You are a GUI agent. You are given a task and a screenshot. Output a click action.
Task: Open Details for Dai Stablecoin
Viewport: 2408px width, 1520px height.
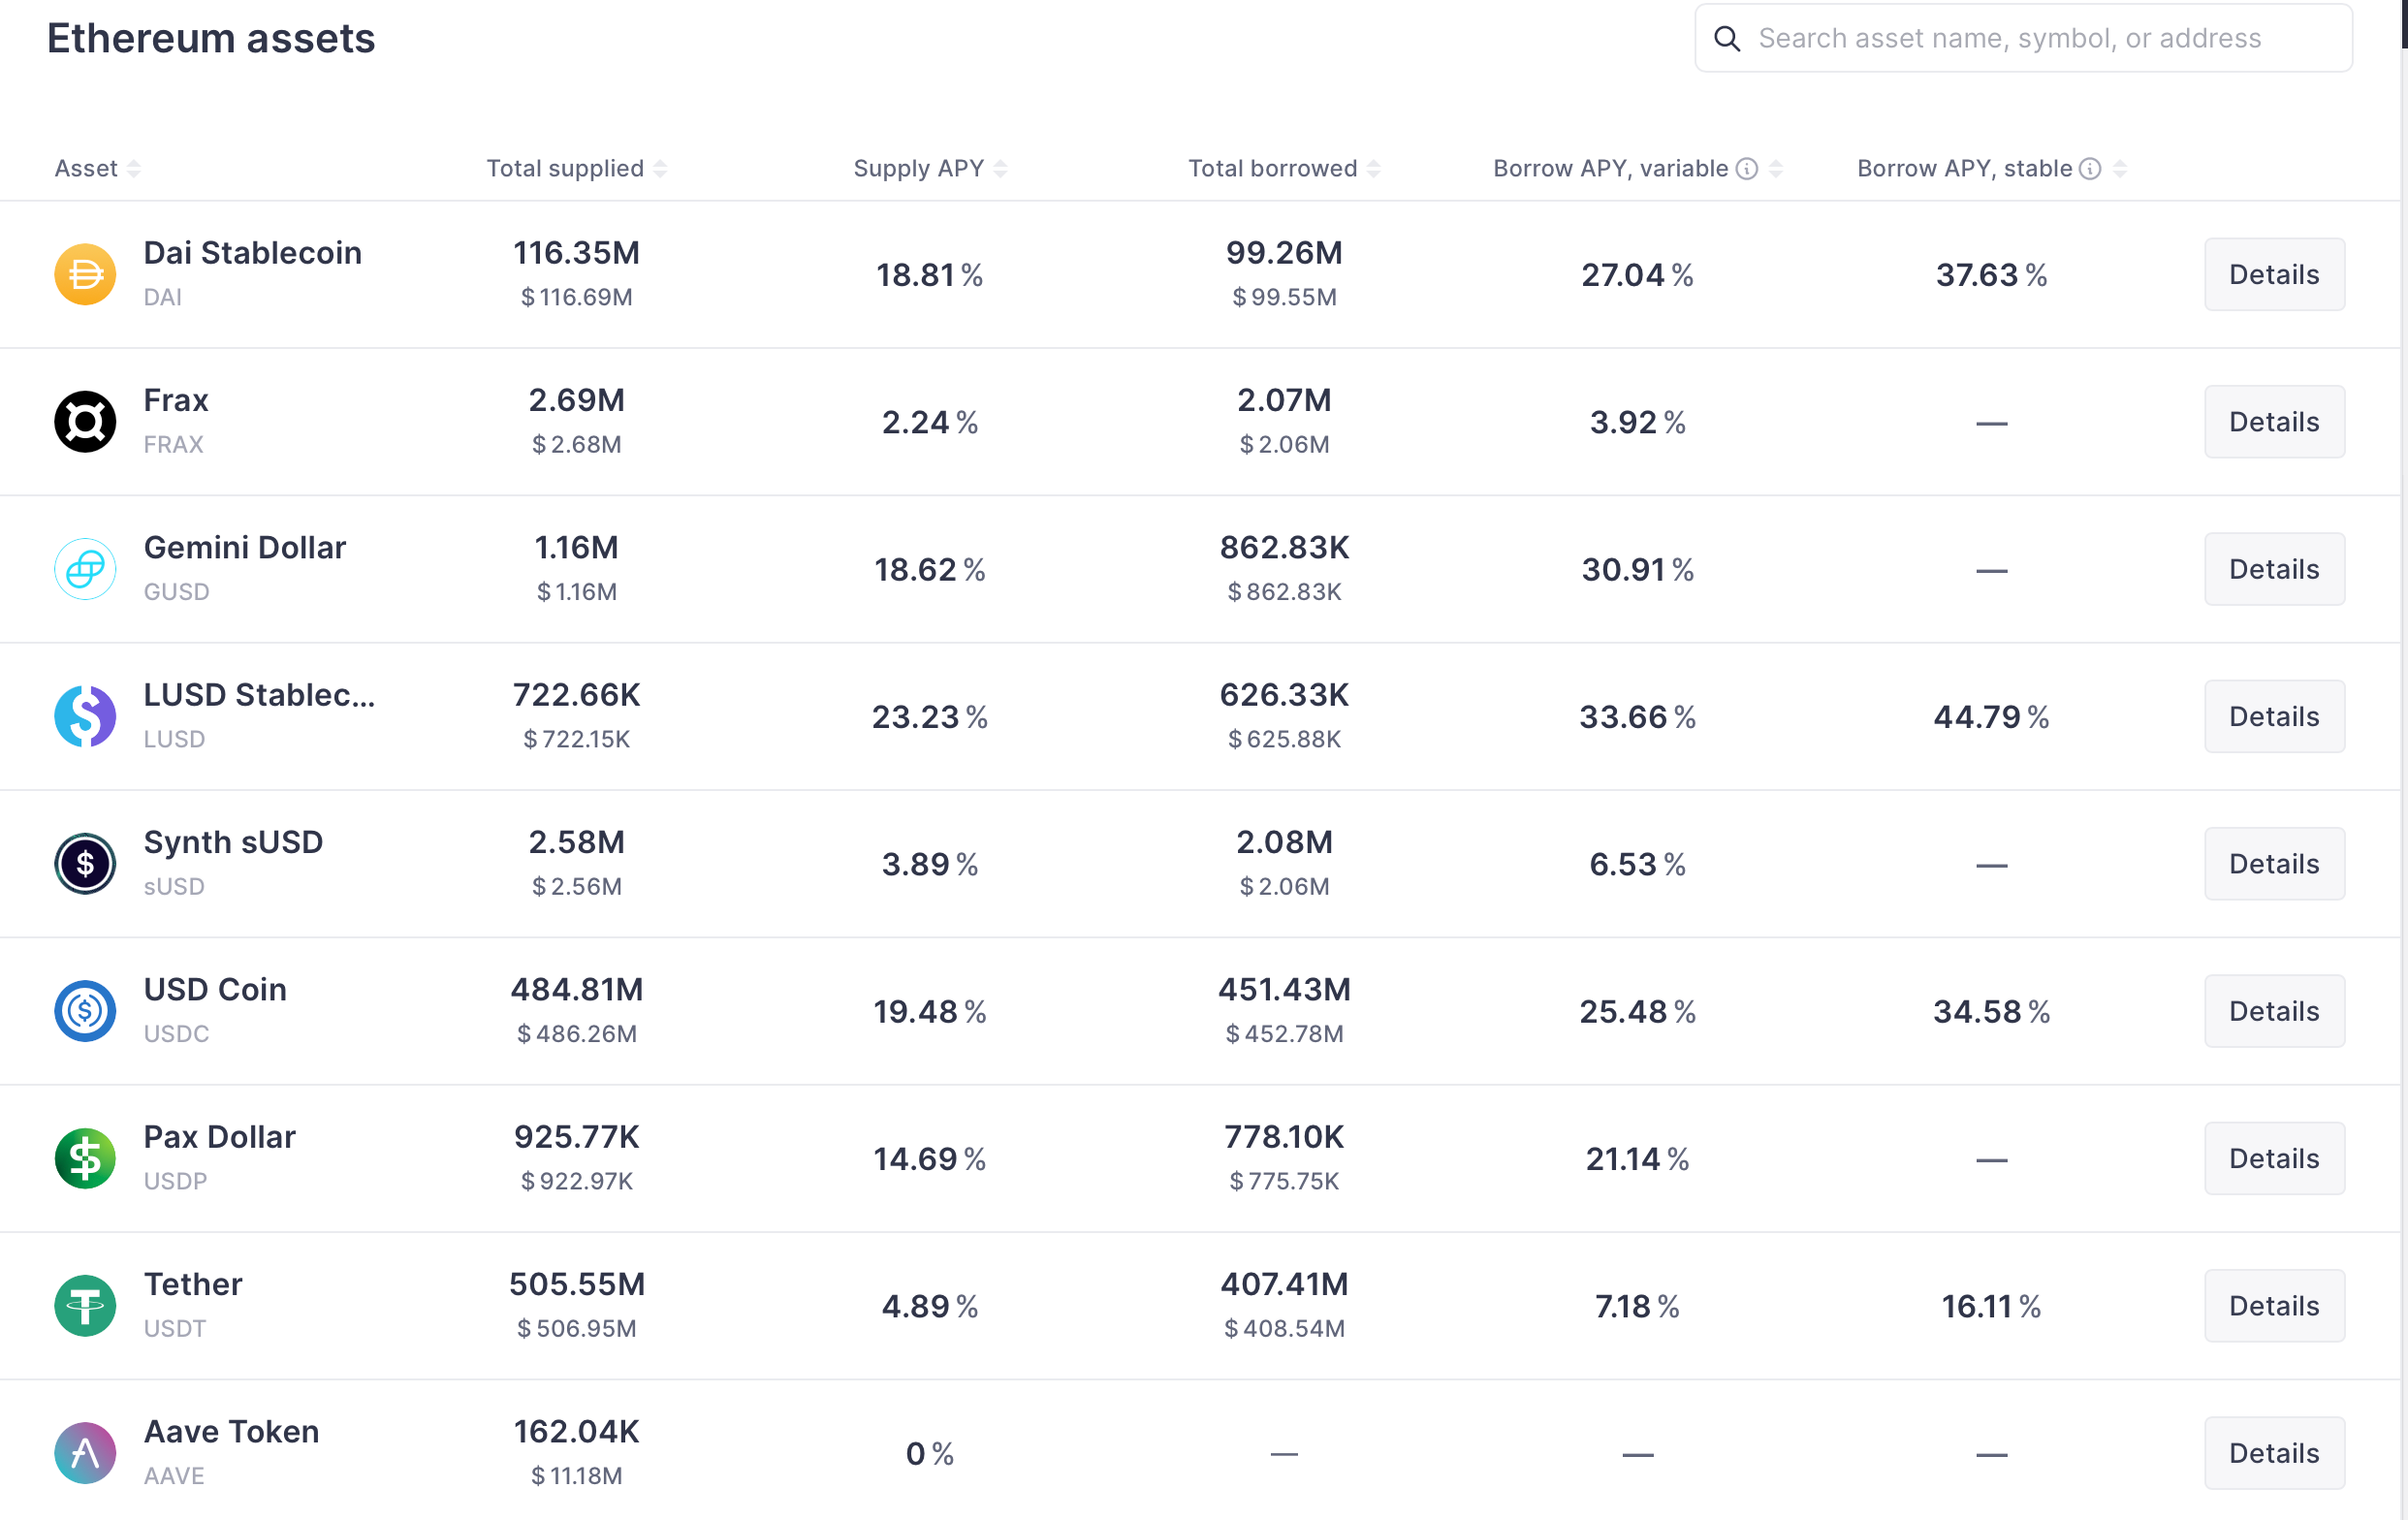(x=2274, y=274)
